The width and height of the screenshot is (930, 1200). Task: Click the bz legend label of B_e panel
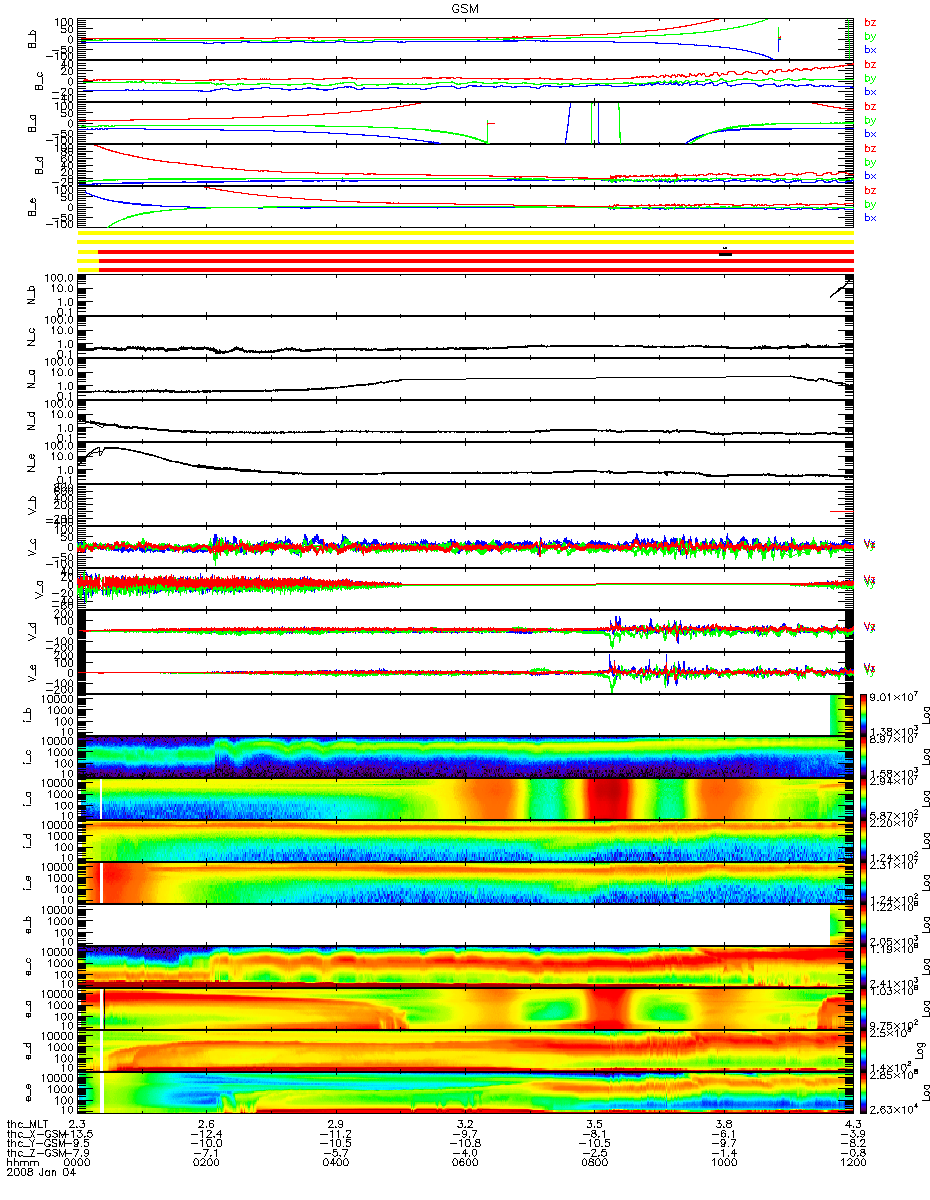[x=870, y=190]
